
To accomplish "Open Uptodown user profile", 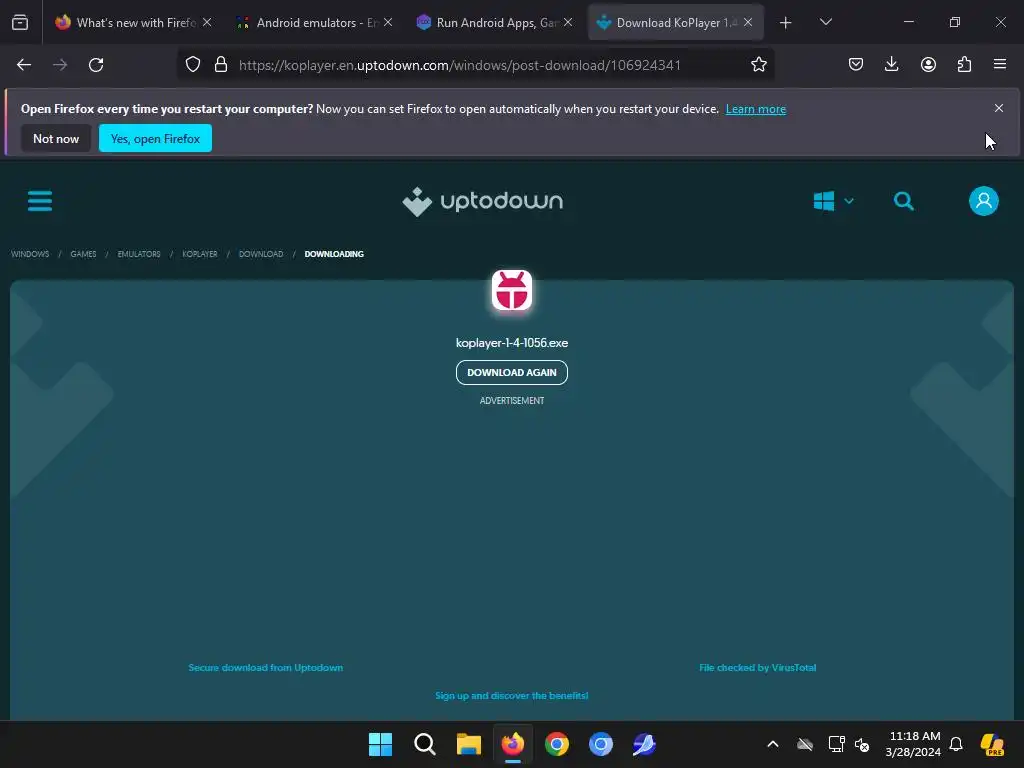I will pyautogui.click(x=984, y=201).
